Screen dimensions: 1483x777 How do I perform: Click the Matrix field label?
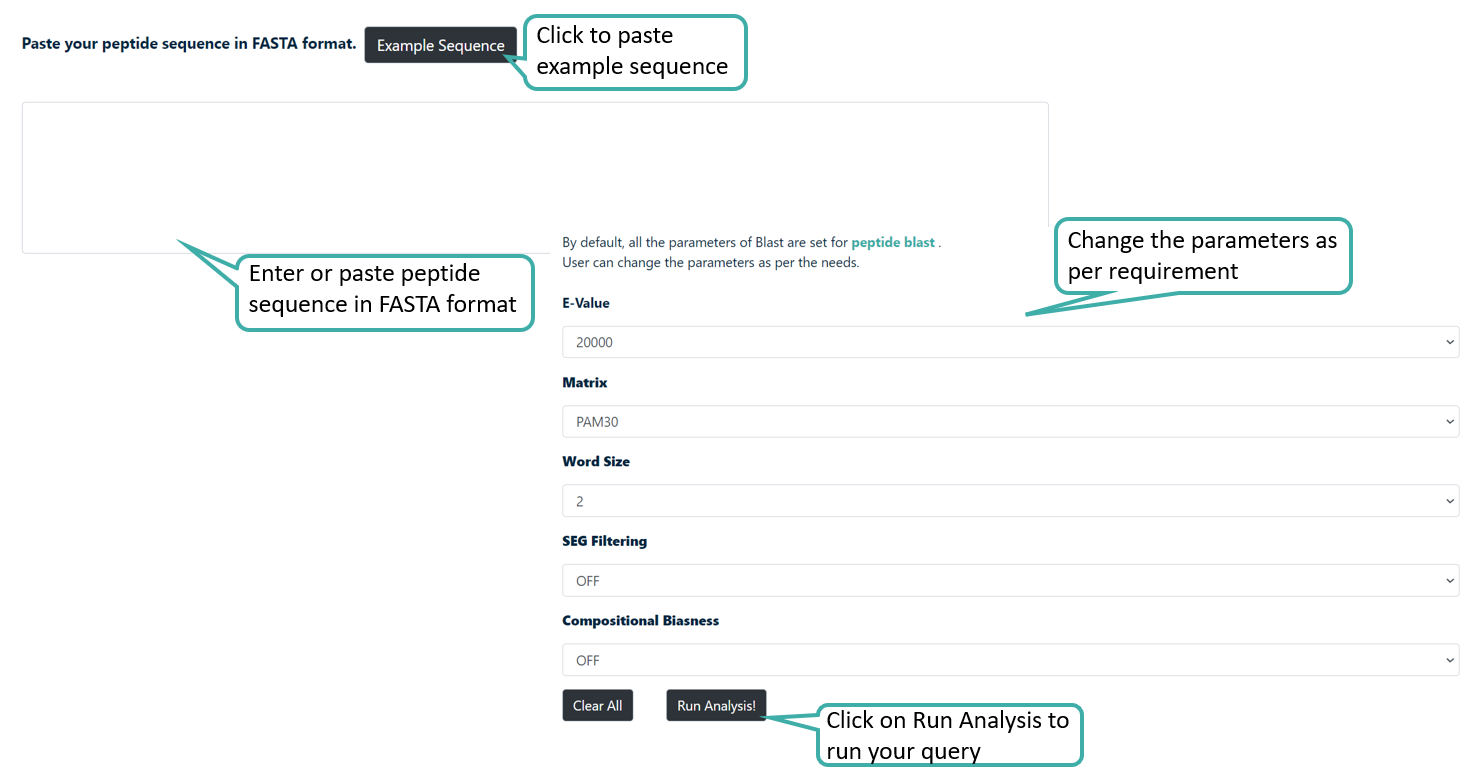coord(585,383)
